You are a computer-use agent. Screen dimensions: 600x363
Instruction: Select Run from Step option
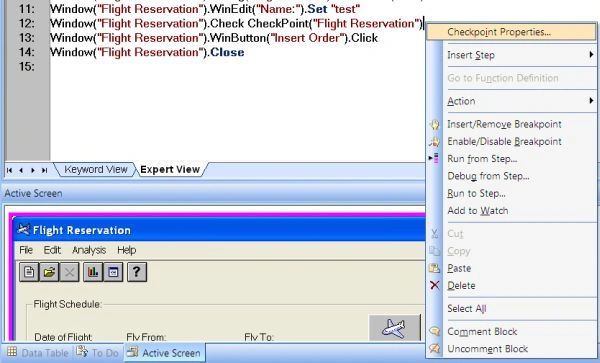[x=511, y=159]
